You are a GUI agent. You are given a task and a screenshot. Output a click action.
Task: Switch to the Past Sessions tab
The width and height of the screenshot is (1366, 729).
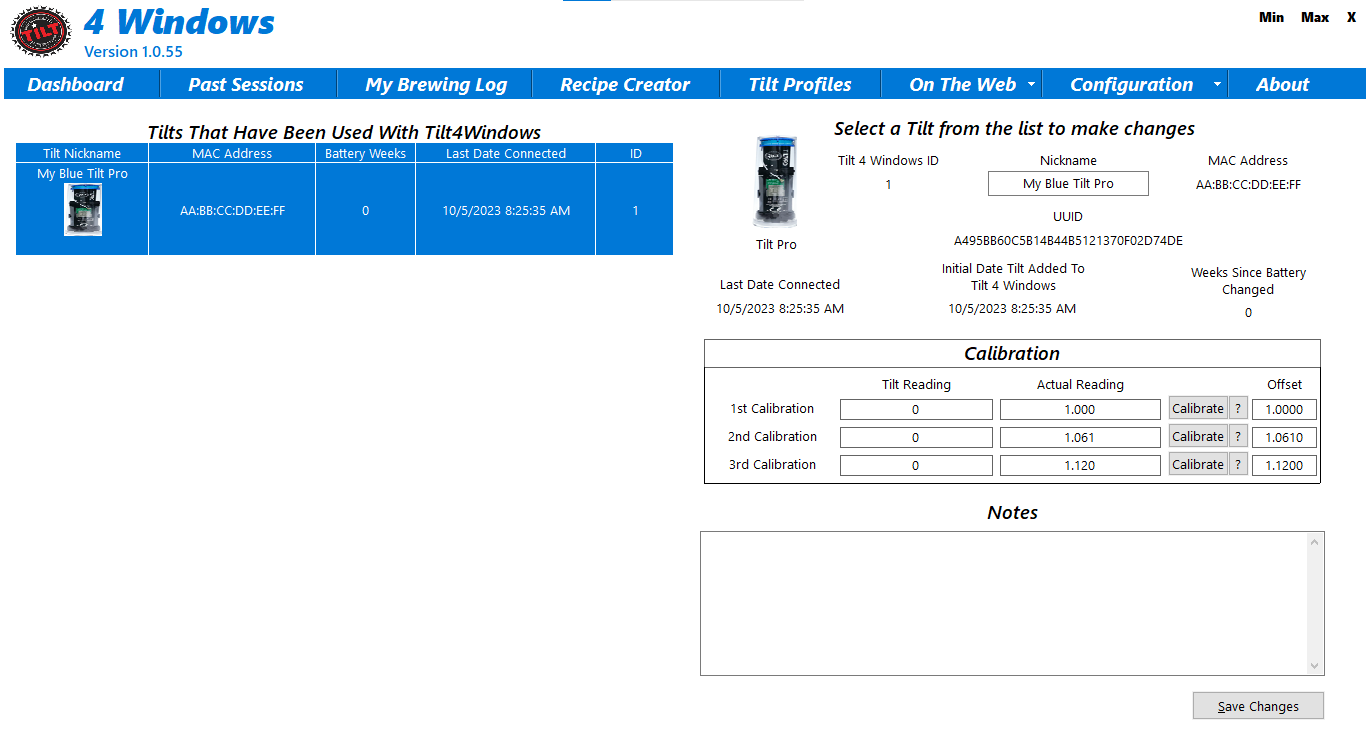pos(246,84)
